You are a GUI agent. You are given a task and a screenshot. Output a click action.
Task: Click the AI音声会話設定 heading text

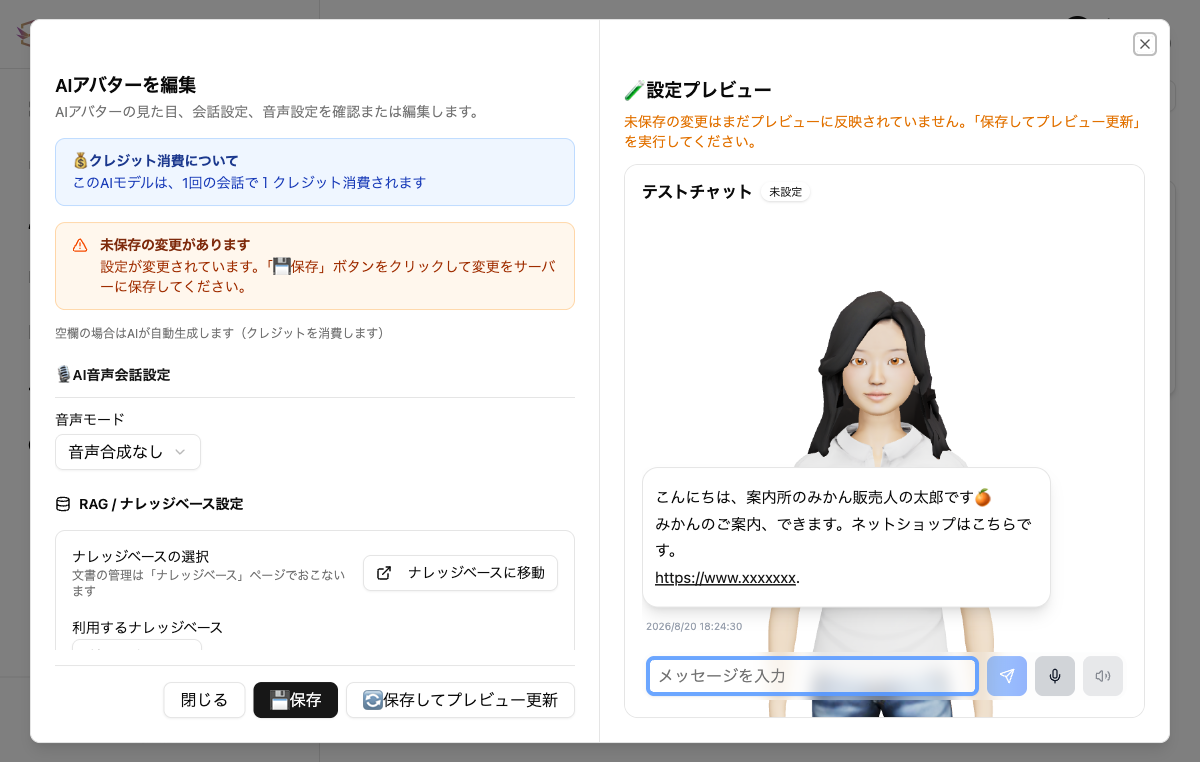point(121,375)
